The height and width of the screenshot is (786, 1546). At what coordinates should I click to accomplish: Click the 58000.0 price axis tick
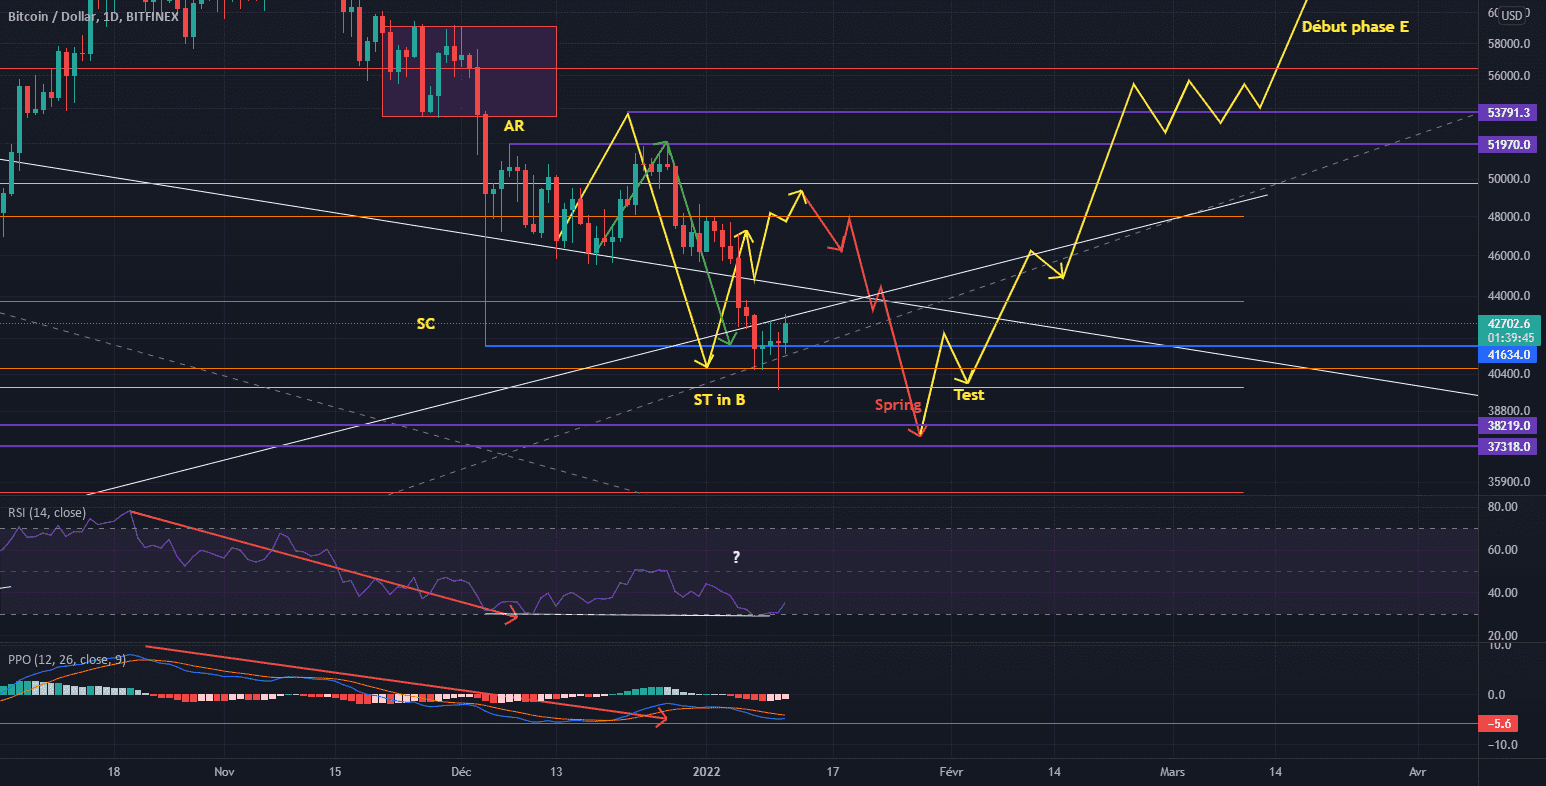click(1509, 44)
